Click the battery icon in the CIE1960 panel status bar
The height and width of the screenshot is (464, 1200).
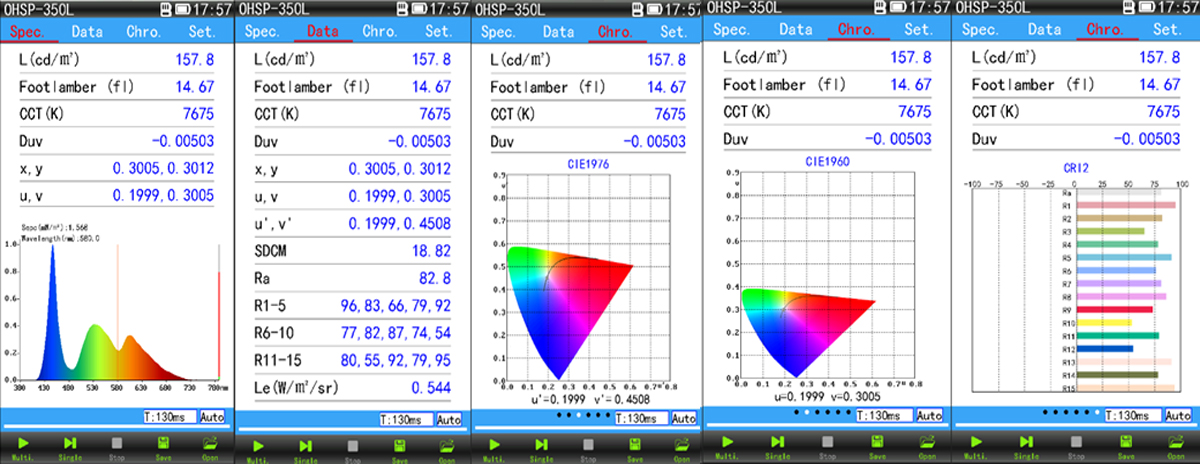(x=896, y=8)
